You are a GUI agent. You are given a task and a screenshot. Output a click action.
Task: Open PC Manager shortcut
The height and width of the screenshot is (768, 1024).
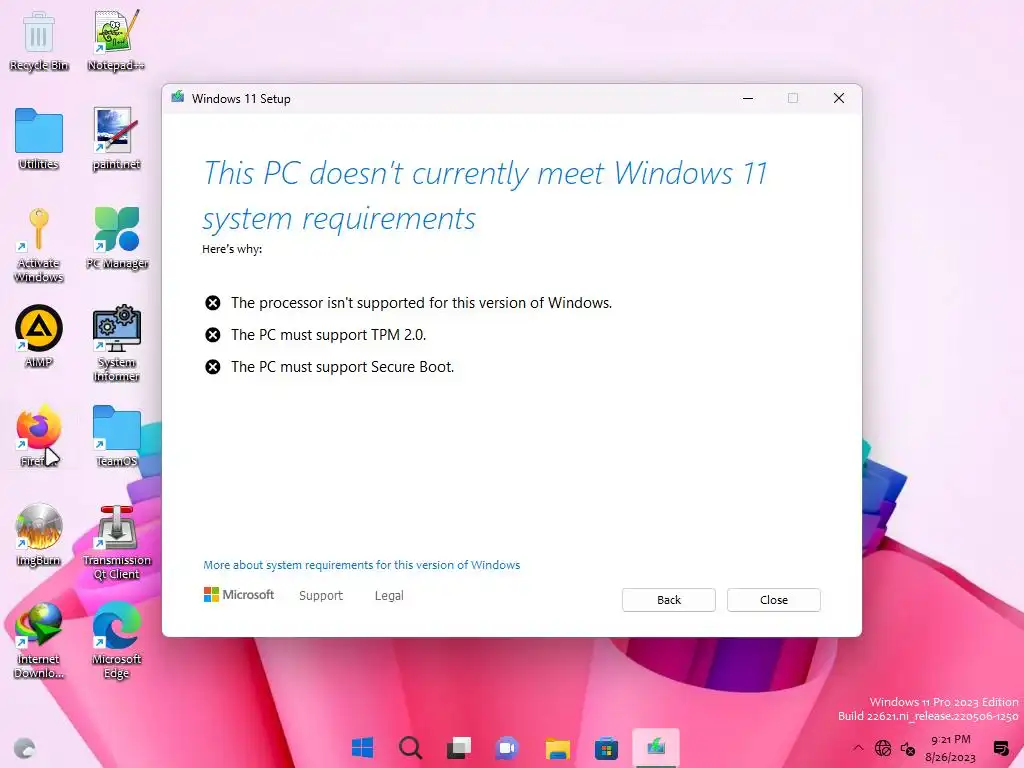pyautogui.click(x=117, y=238)
